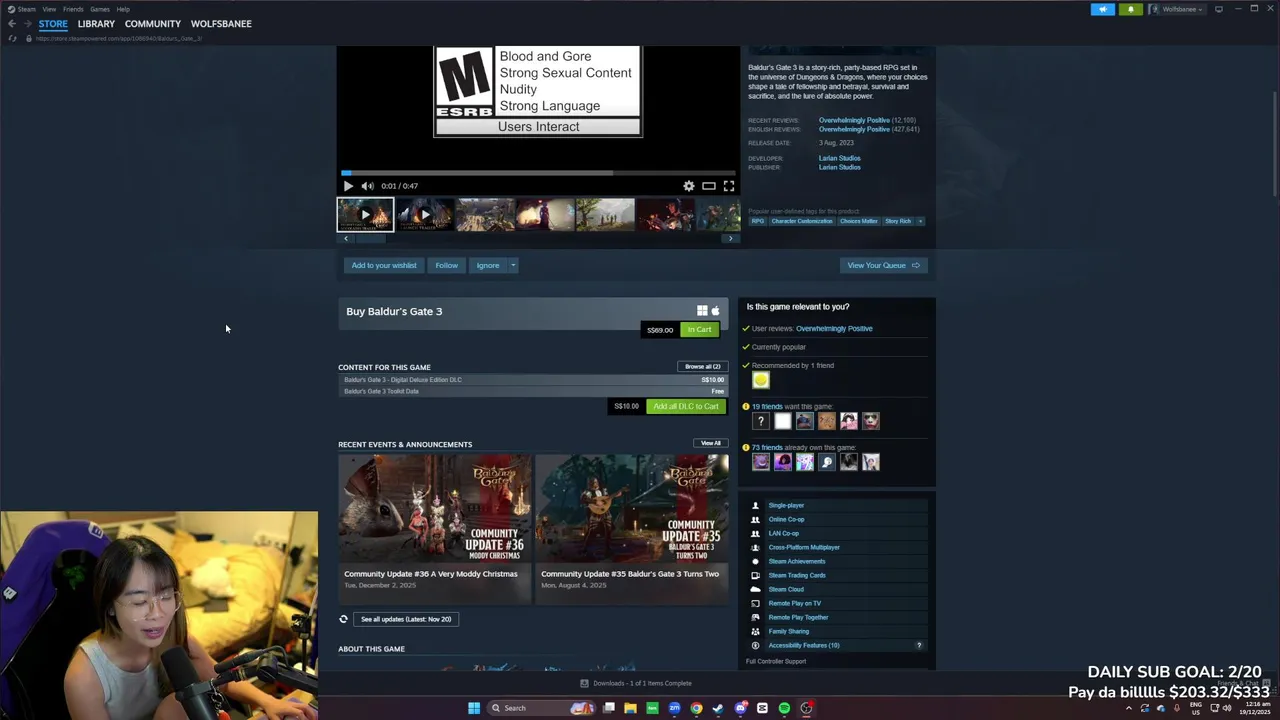
Task: Mute the trailer volume icon
Action: (367, 186)
